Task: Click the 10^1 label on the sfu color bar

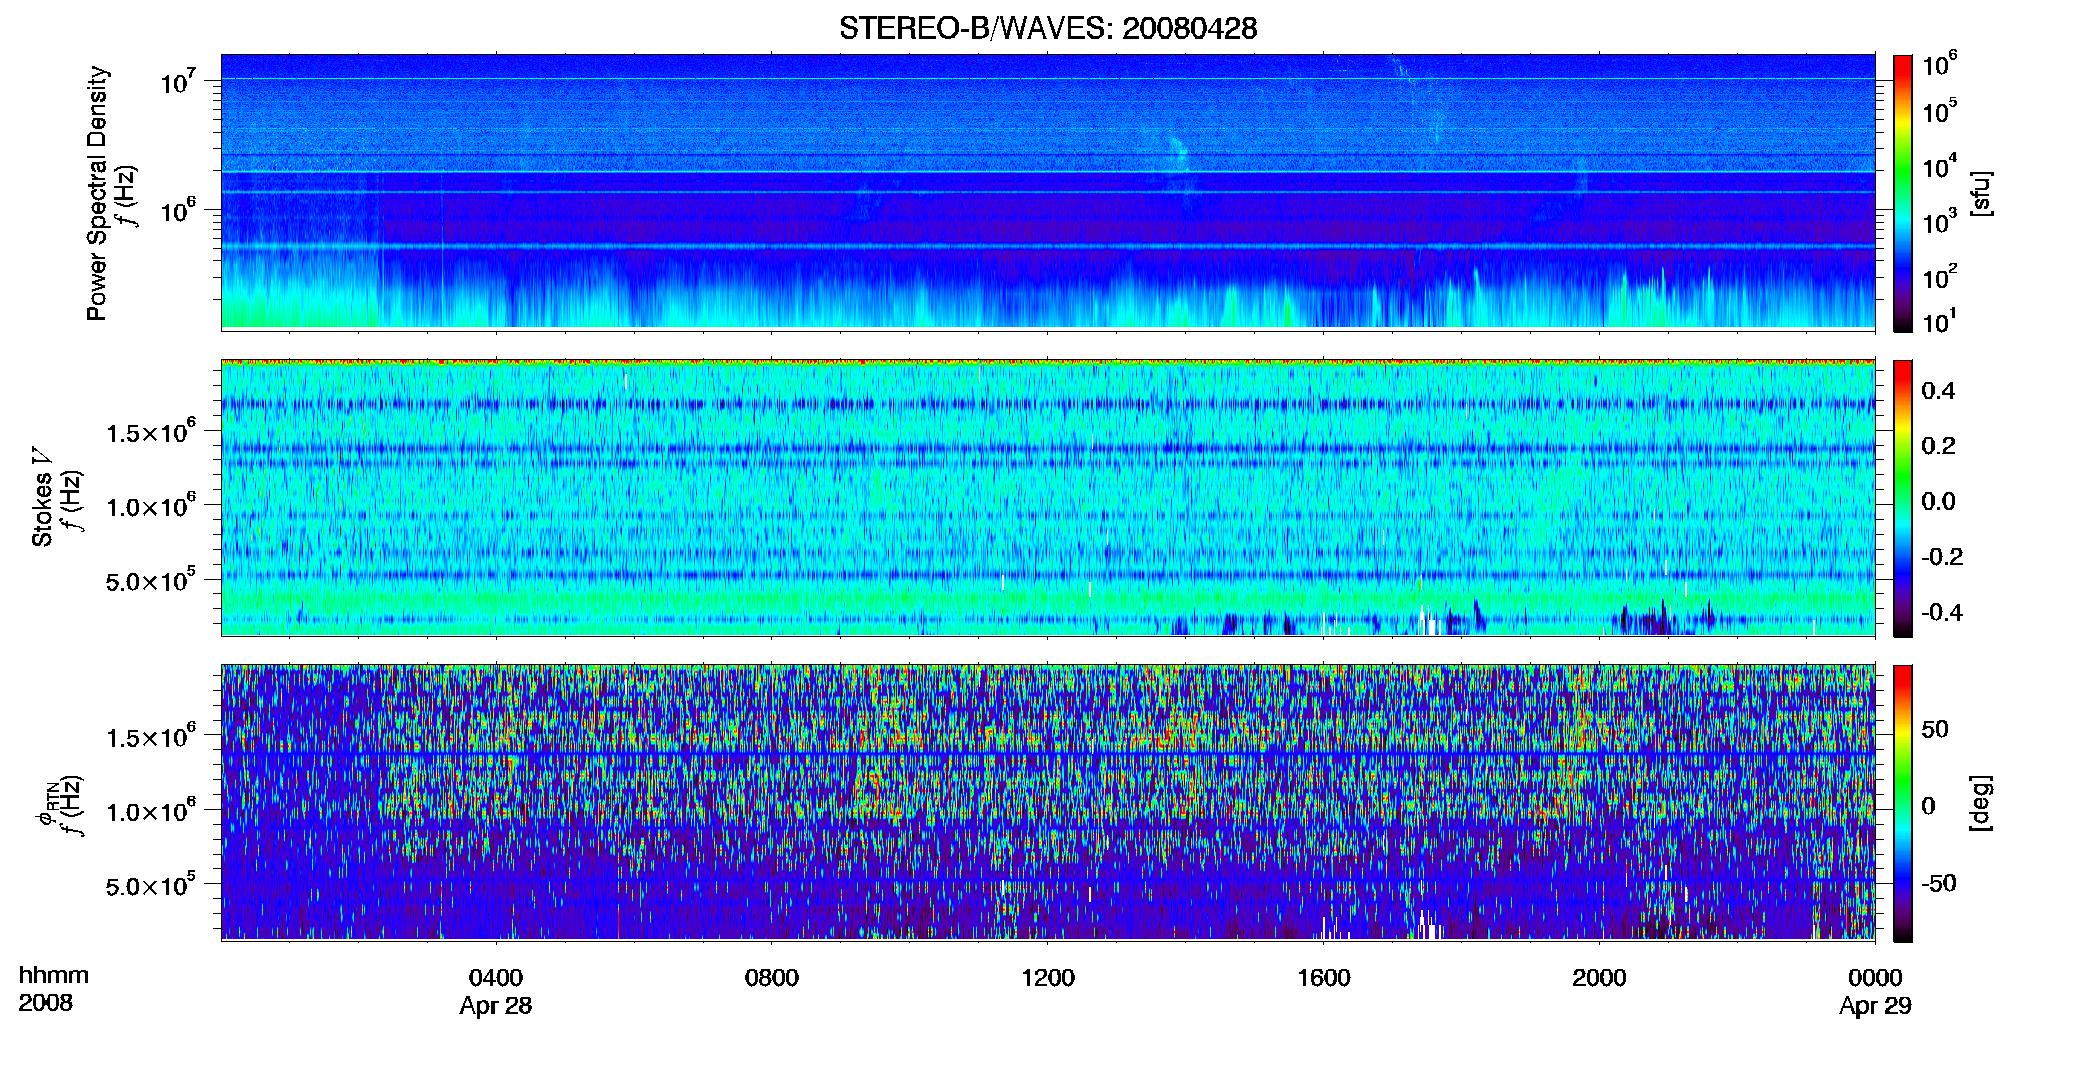Action: coord(1939,321)
